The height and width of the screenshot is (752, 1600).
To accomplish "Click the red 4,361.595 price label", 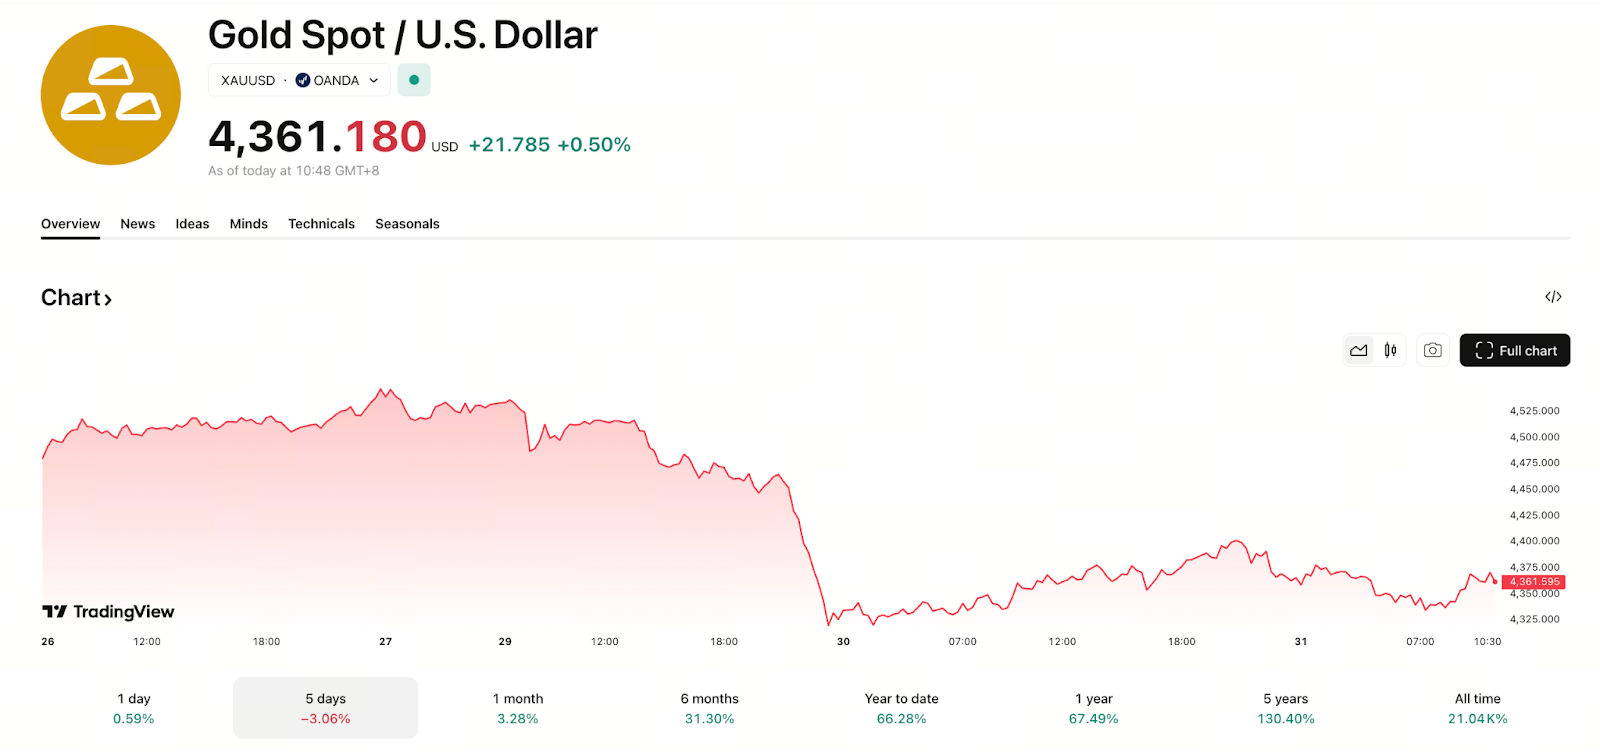I will [x=1534, y=582].
